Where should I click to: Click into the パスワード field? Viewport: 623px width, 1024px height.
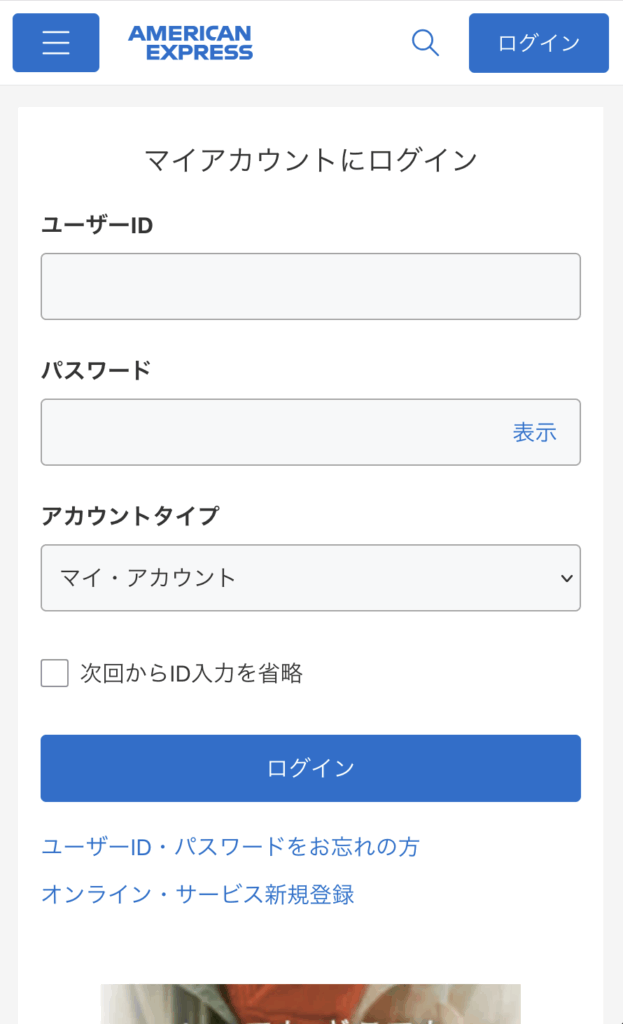(x=270, y=432)
